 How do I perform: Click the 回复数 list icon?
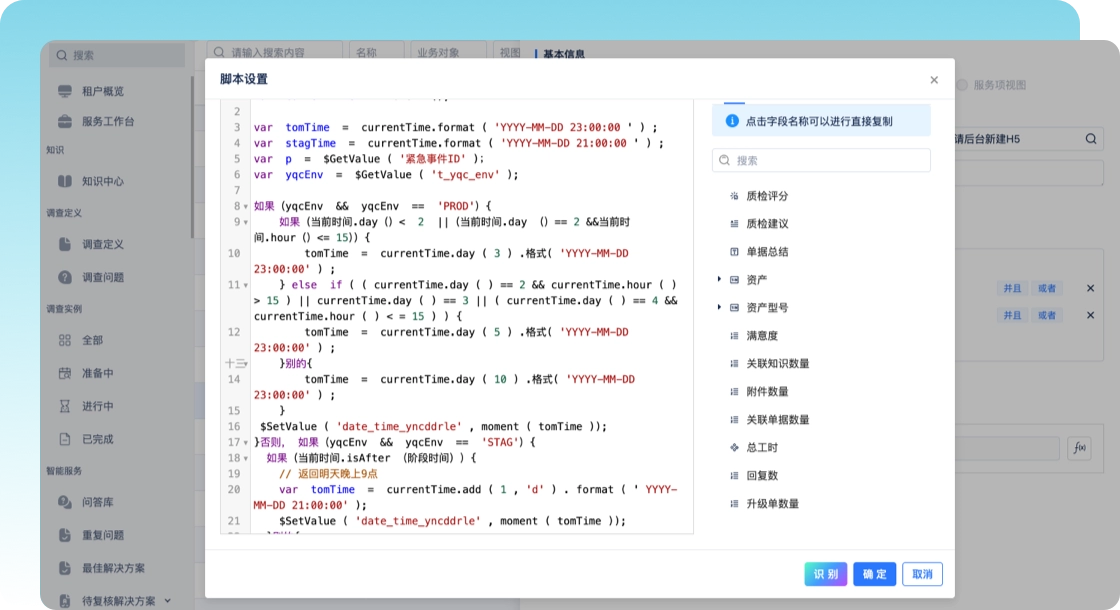[x=734, y=475]
